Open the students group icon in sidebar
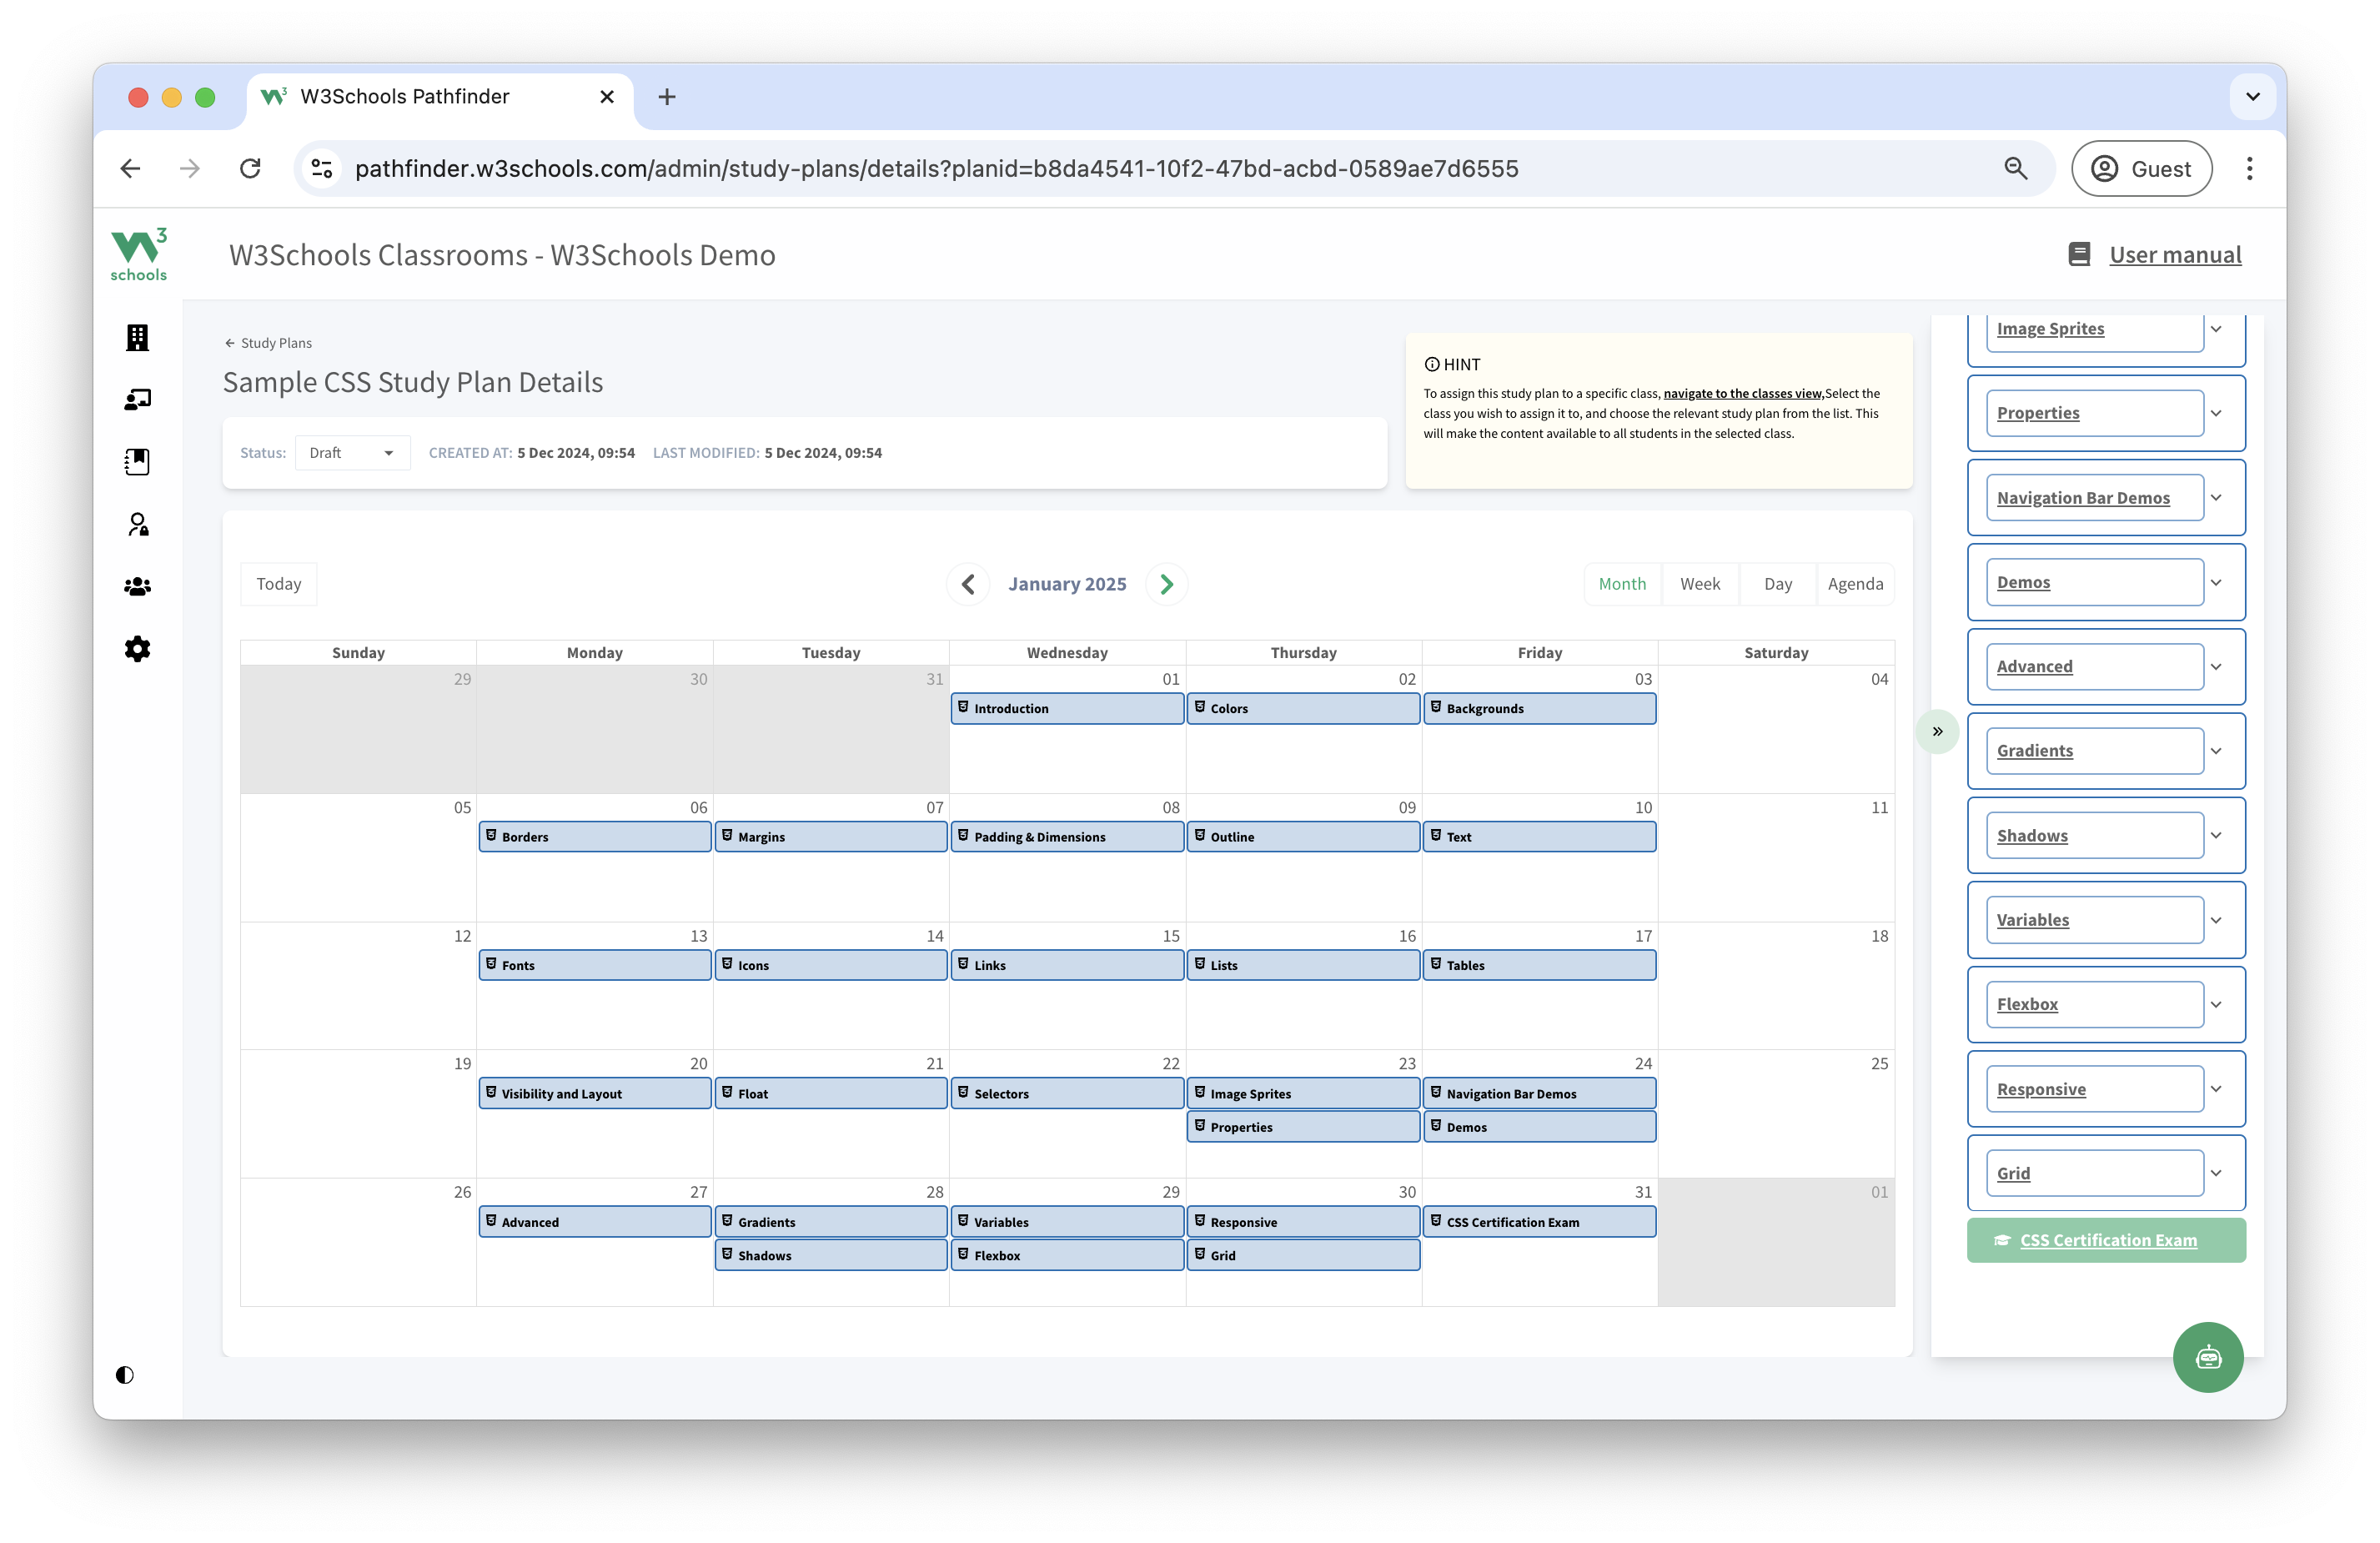 coord(137,586)
